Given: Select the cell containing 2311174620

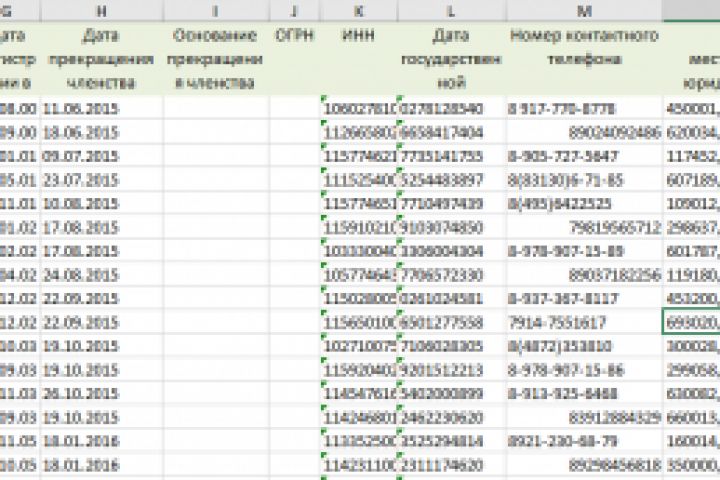Looking at the screenshot, I should point(452,465).
